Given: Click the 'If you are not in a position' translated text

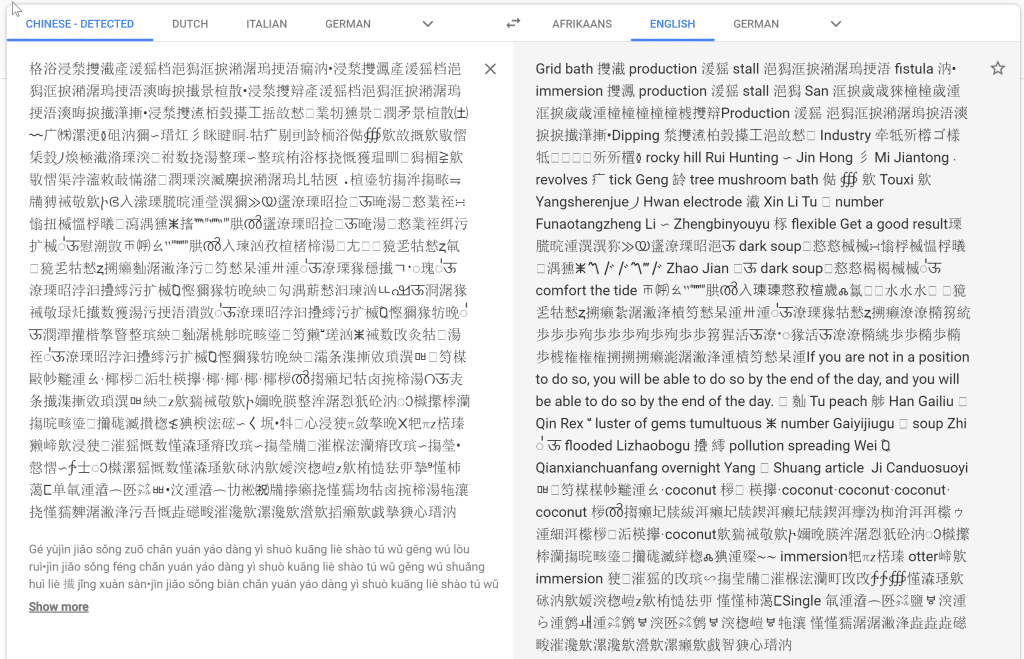Looking at the screenshot, I should [x=888, y=357].
